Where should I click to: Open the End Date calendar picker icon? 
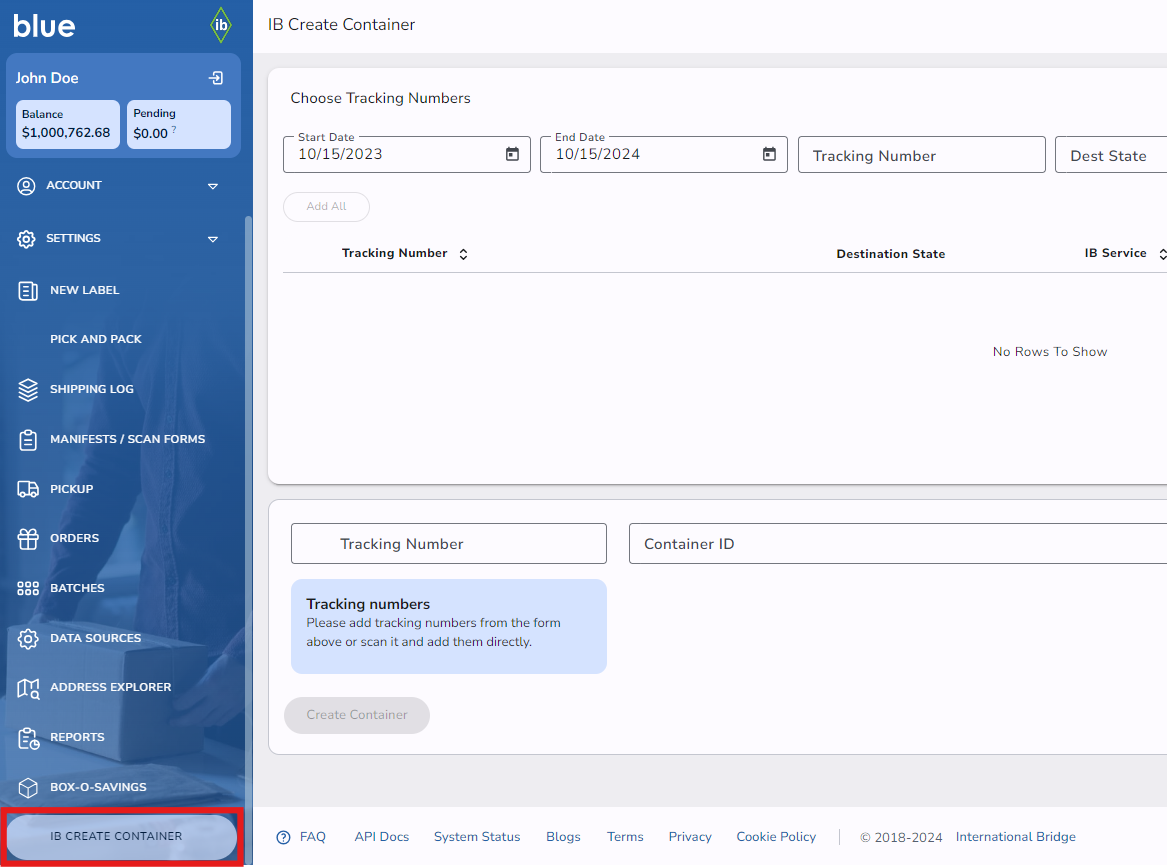769,154
